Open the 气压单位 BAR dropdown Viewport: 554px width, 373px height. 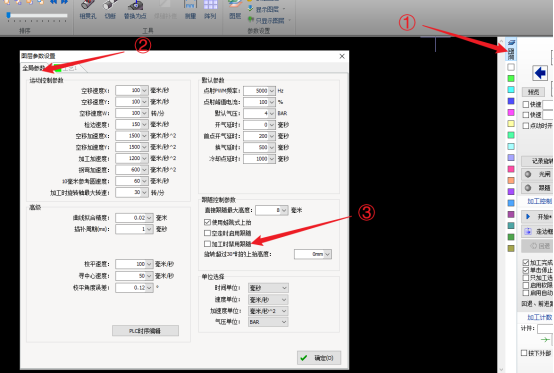[x=268, y=322]
